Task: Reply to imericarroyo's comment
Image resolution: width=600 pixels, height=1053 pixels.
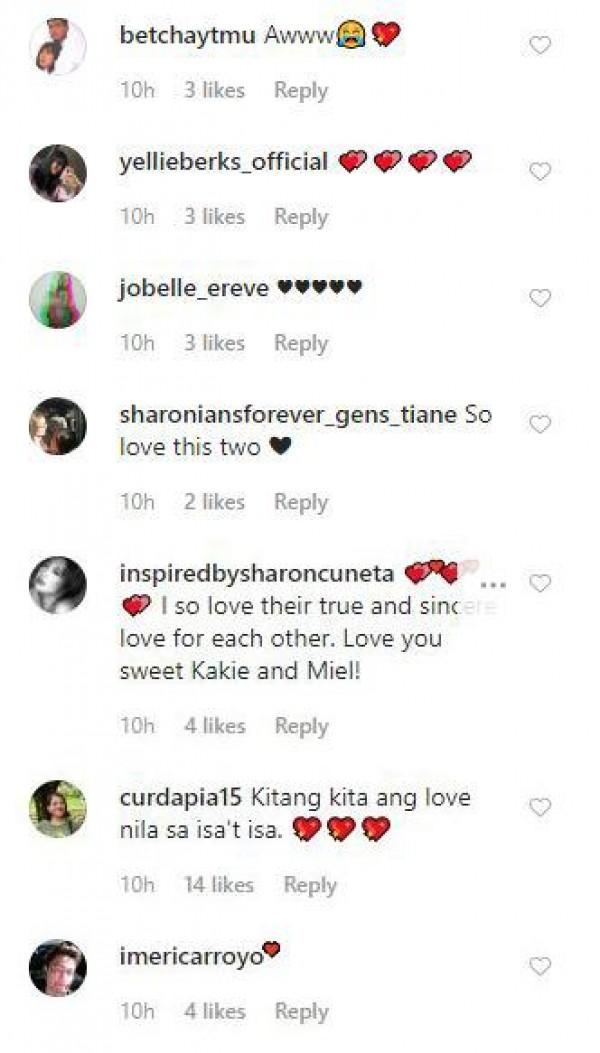Action: (x=302, y=1011)
